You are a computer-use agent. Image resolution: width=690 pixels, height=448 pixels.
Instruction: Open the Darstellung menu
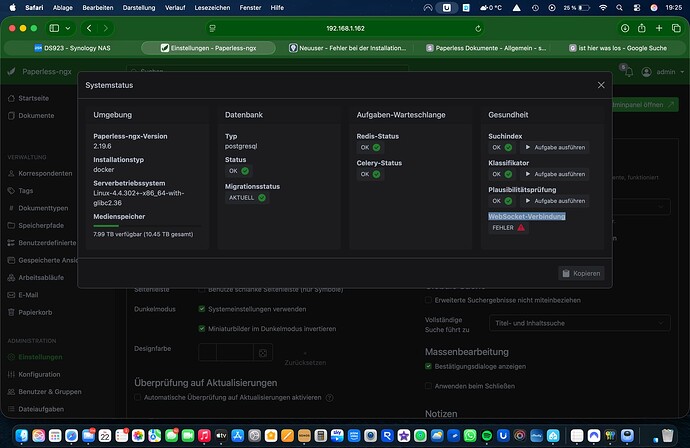(139, 7)
